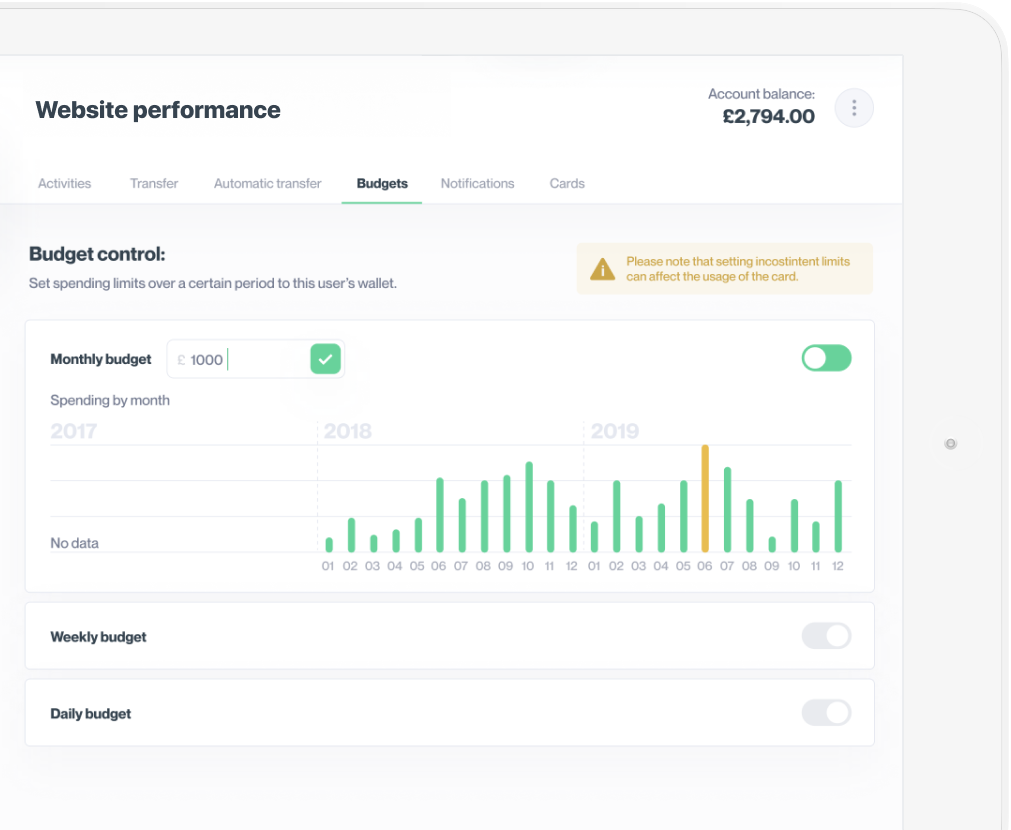The image size is (1011, 830).
Task: Enable the Weekly budget toggle
Action: [826, 636]
